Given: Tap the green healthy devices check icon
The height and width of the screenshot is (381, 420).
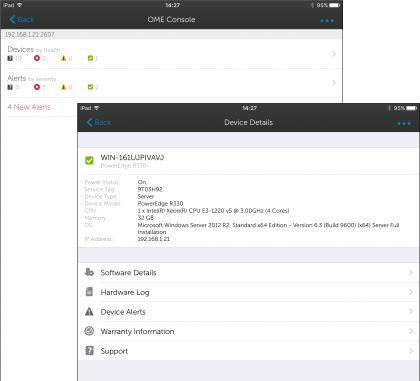Looking at the screenshot, I should [x=90, y=58].
